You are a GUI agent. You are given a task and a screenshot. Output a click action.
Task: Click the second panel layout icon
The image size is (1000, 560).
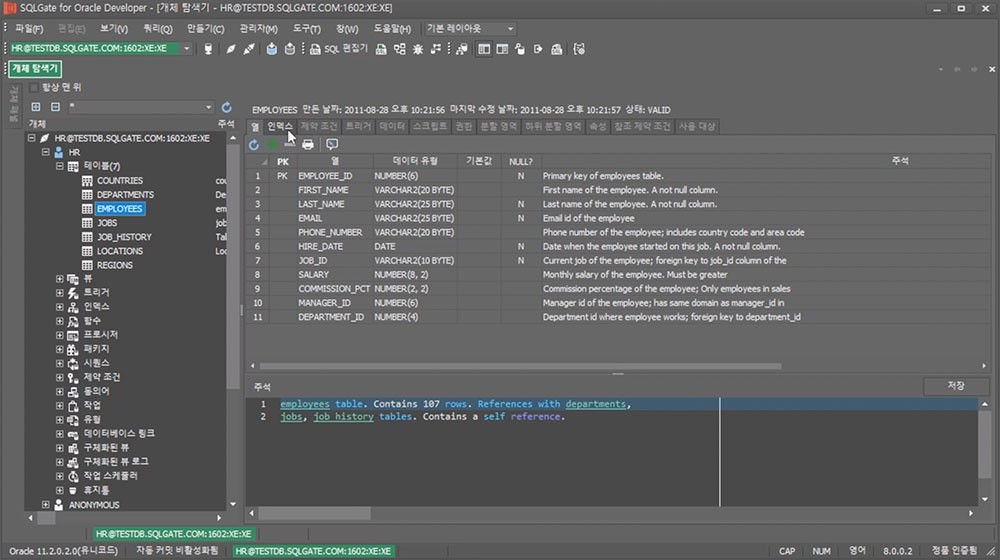pos(503,49)
